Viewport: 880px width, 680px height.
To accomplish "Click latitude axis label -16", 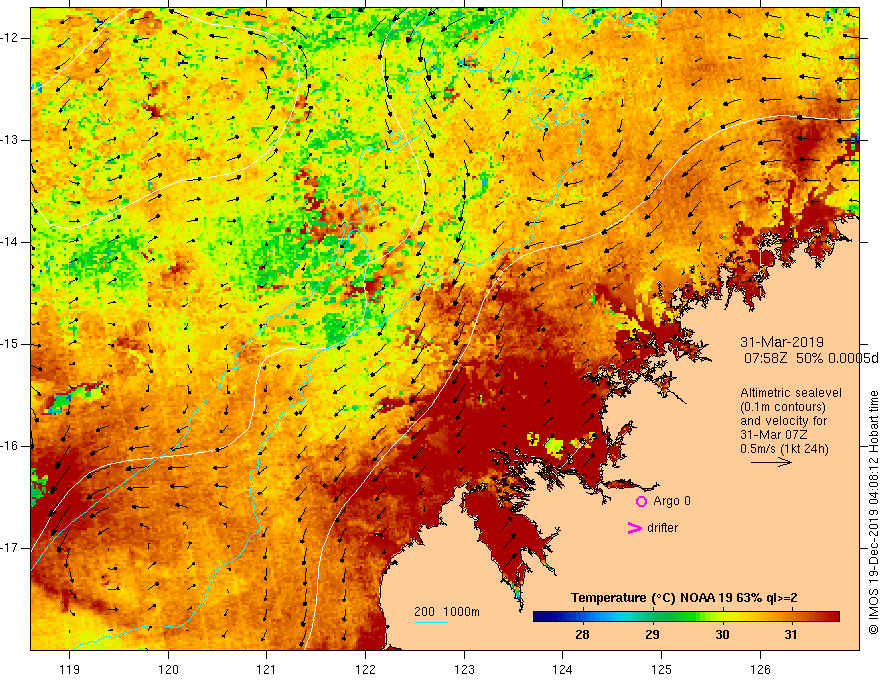I will [11, 446].
